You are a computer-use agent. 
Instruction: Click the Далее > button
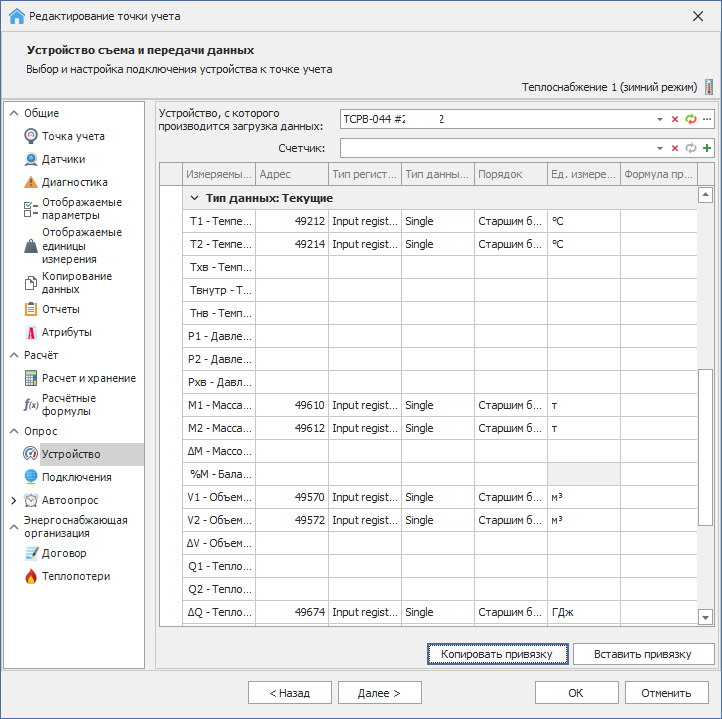tap(379, 692)
